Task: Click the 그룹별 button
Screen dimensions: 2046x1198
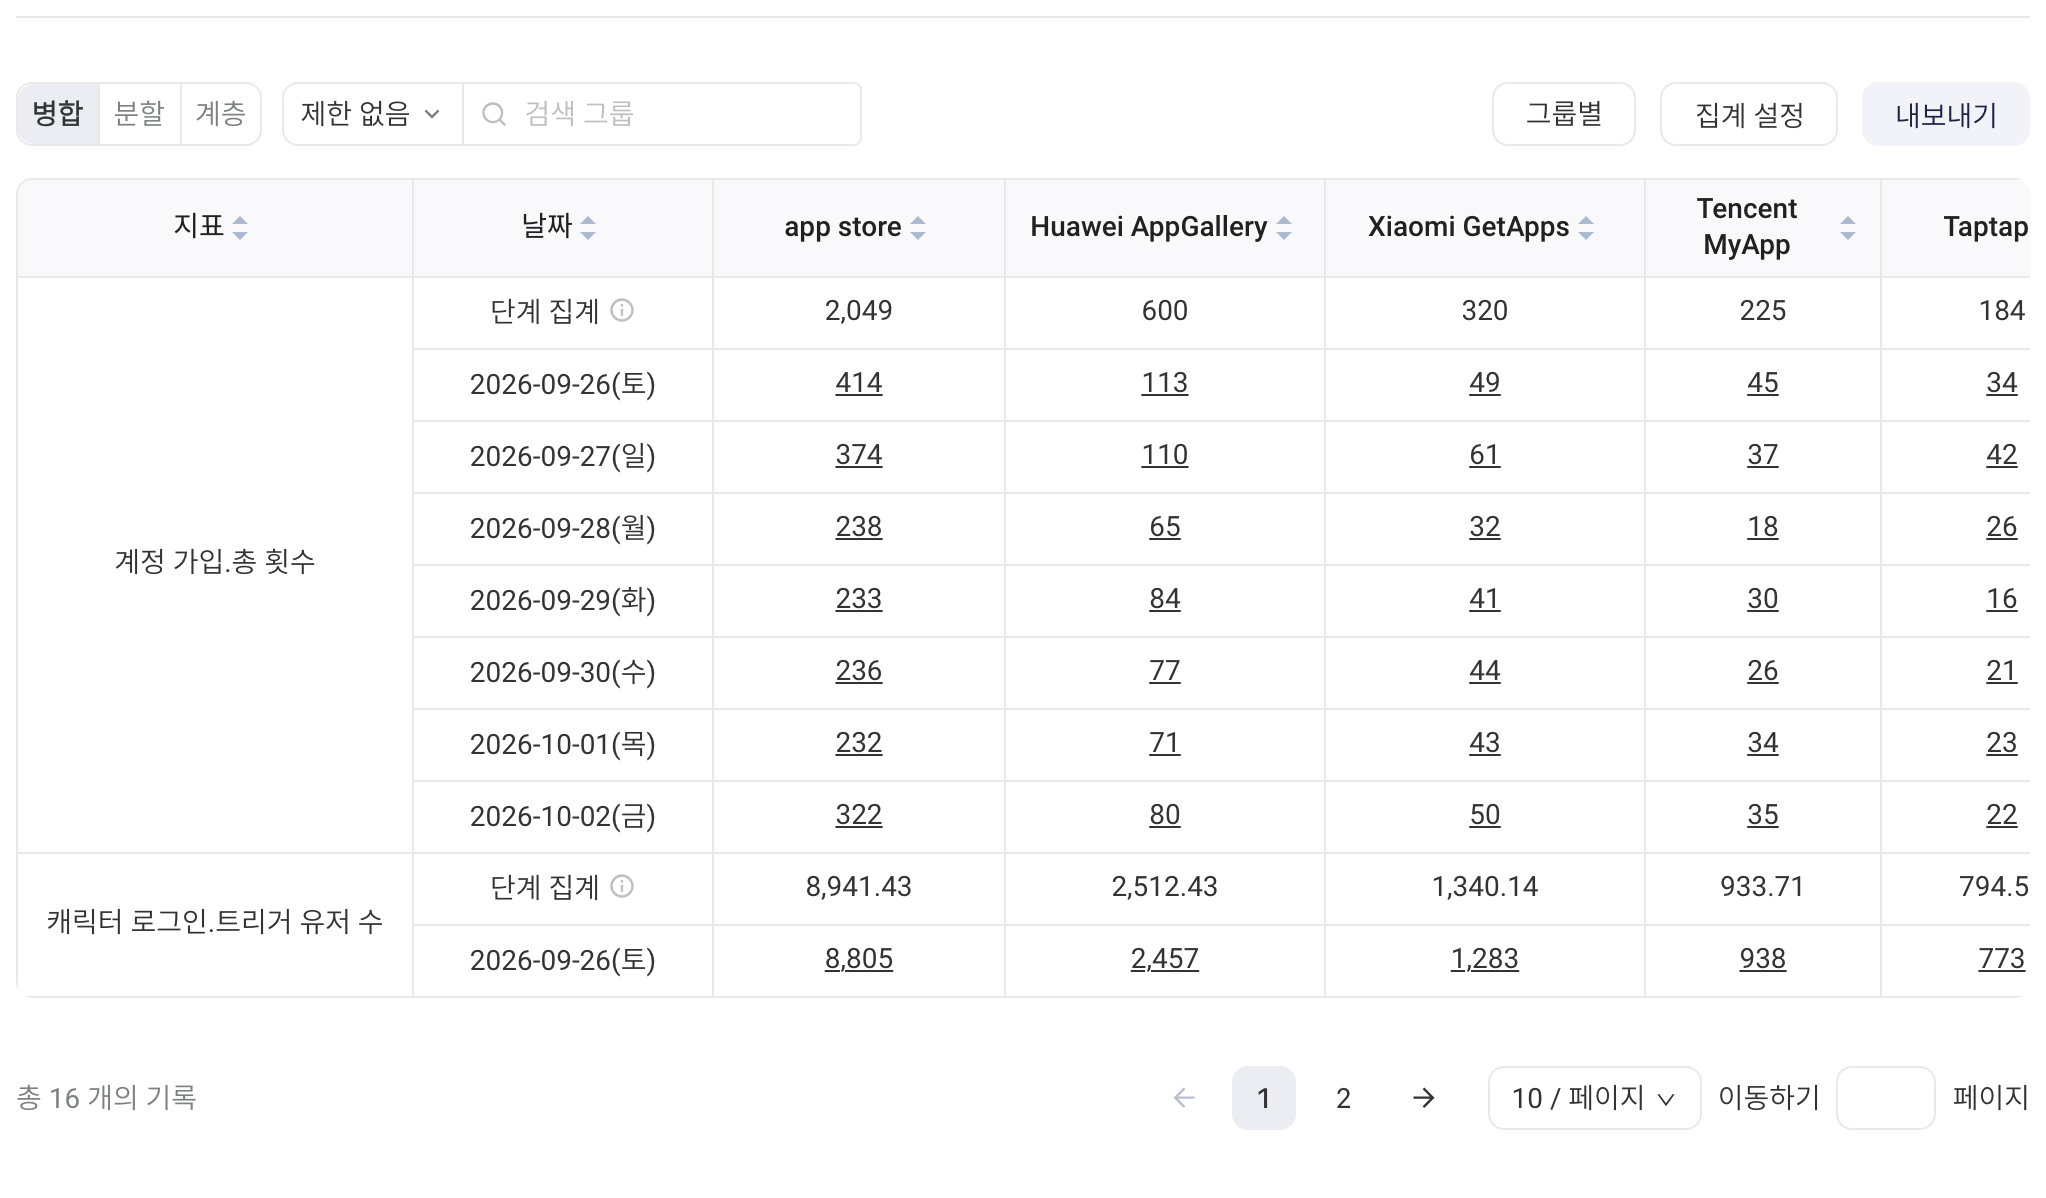Action: tap(1564, 114)
